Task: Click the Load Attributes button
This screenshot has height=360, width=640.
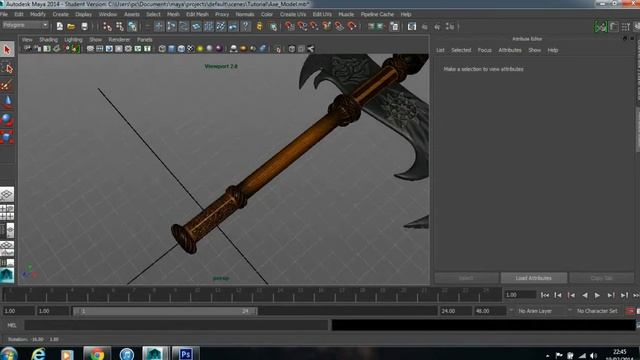Action: point(533,278)
